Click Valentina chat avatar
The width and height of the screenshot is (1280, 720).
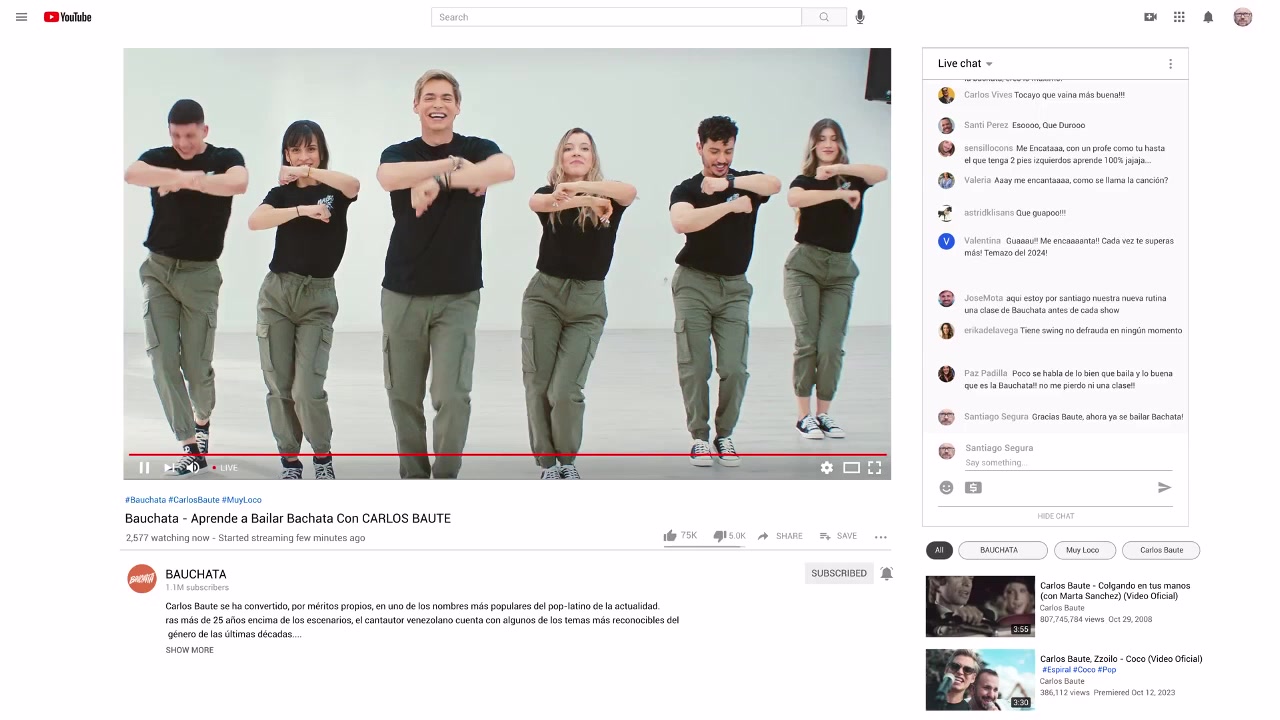pos(946,241)
